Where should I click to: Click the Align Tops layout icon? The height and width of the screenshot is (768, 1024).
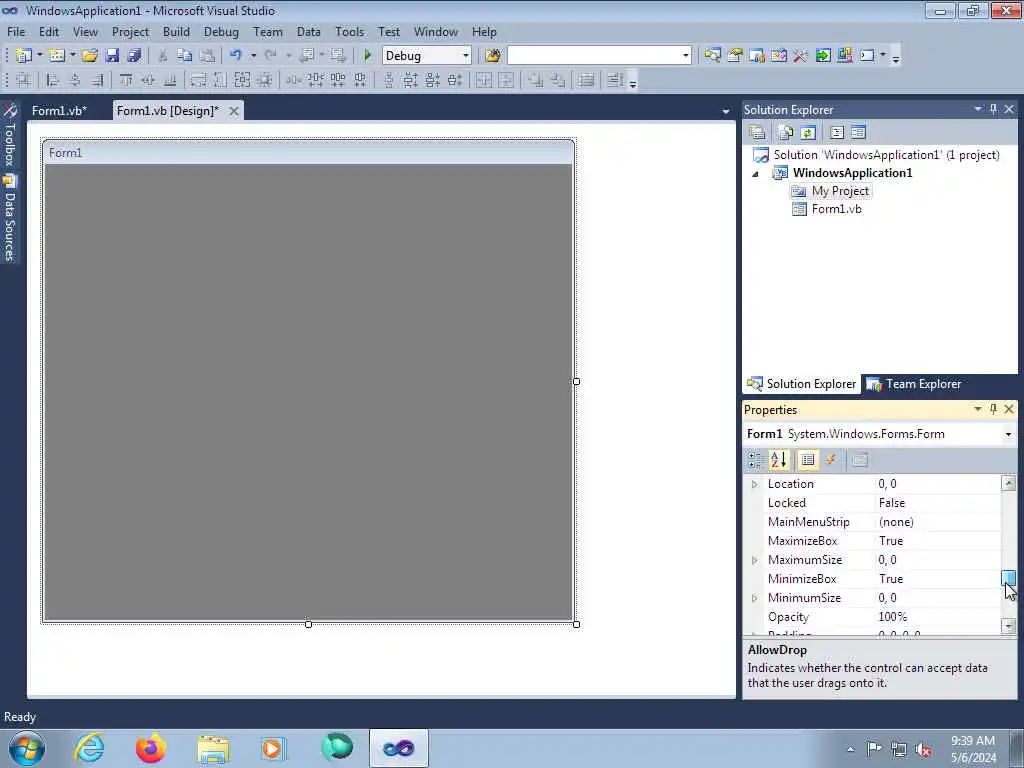coord(125,80)
